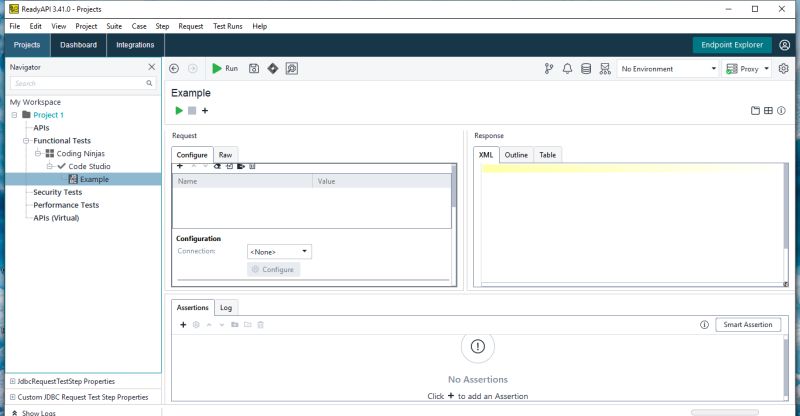Viewport: 800px width, 416px height.
Task: Go back using the back arrow icon
Action: point(174,68)
